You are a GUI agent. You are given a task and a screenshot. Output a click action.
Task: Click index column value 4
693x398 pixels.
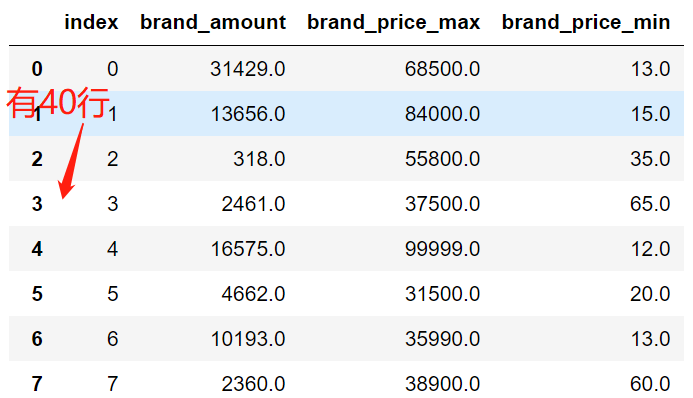tap(113, 249)
